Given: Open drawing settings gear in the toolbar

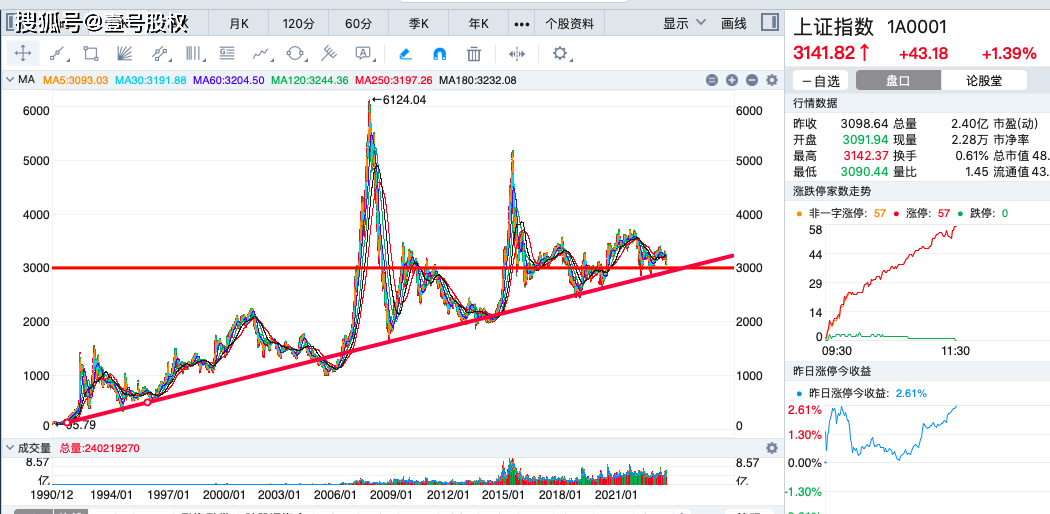Looking at the screenshot, I should tap(560, 54).
